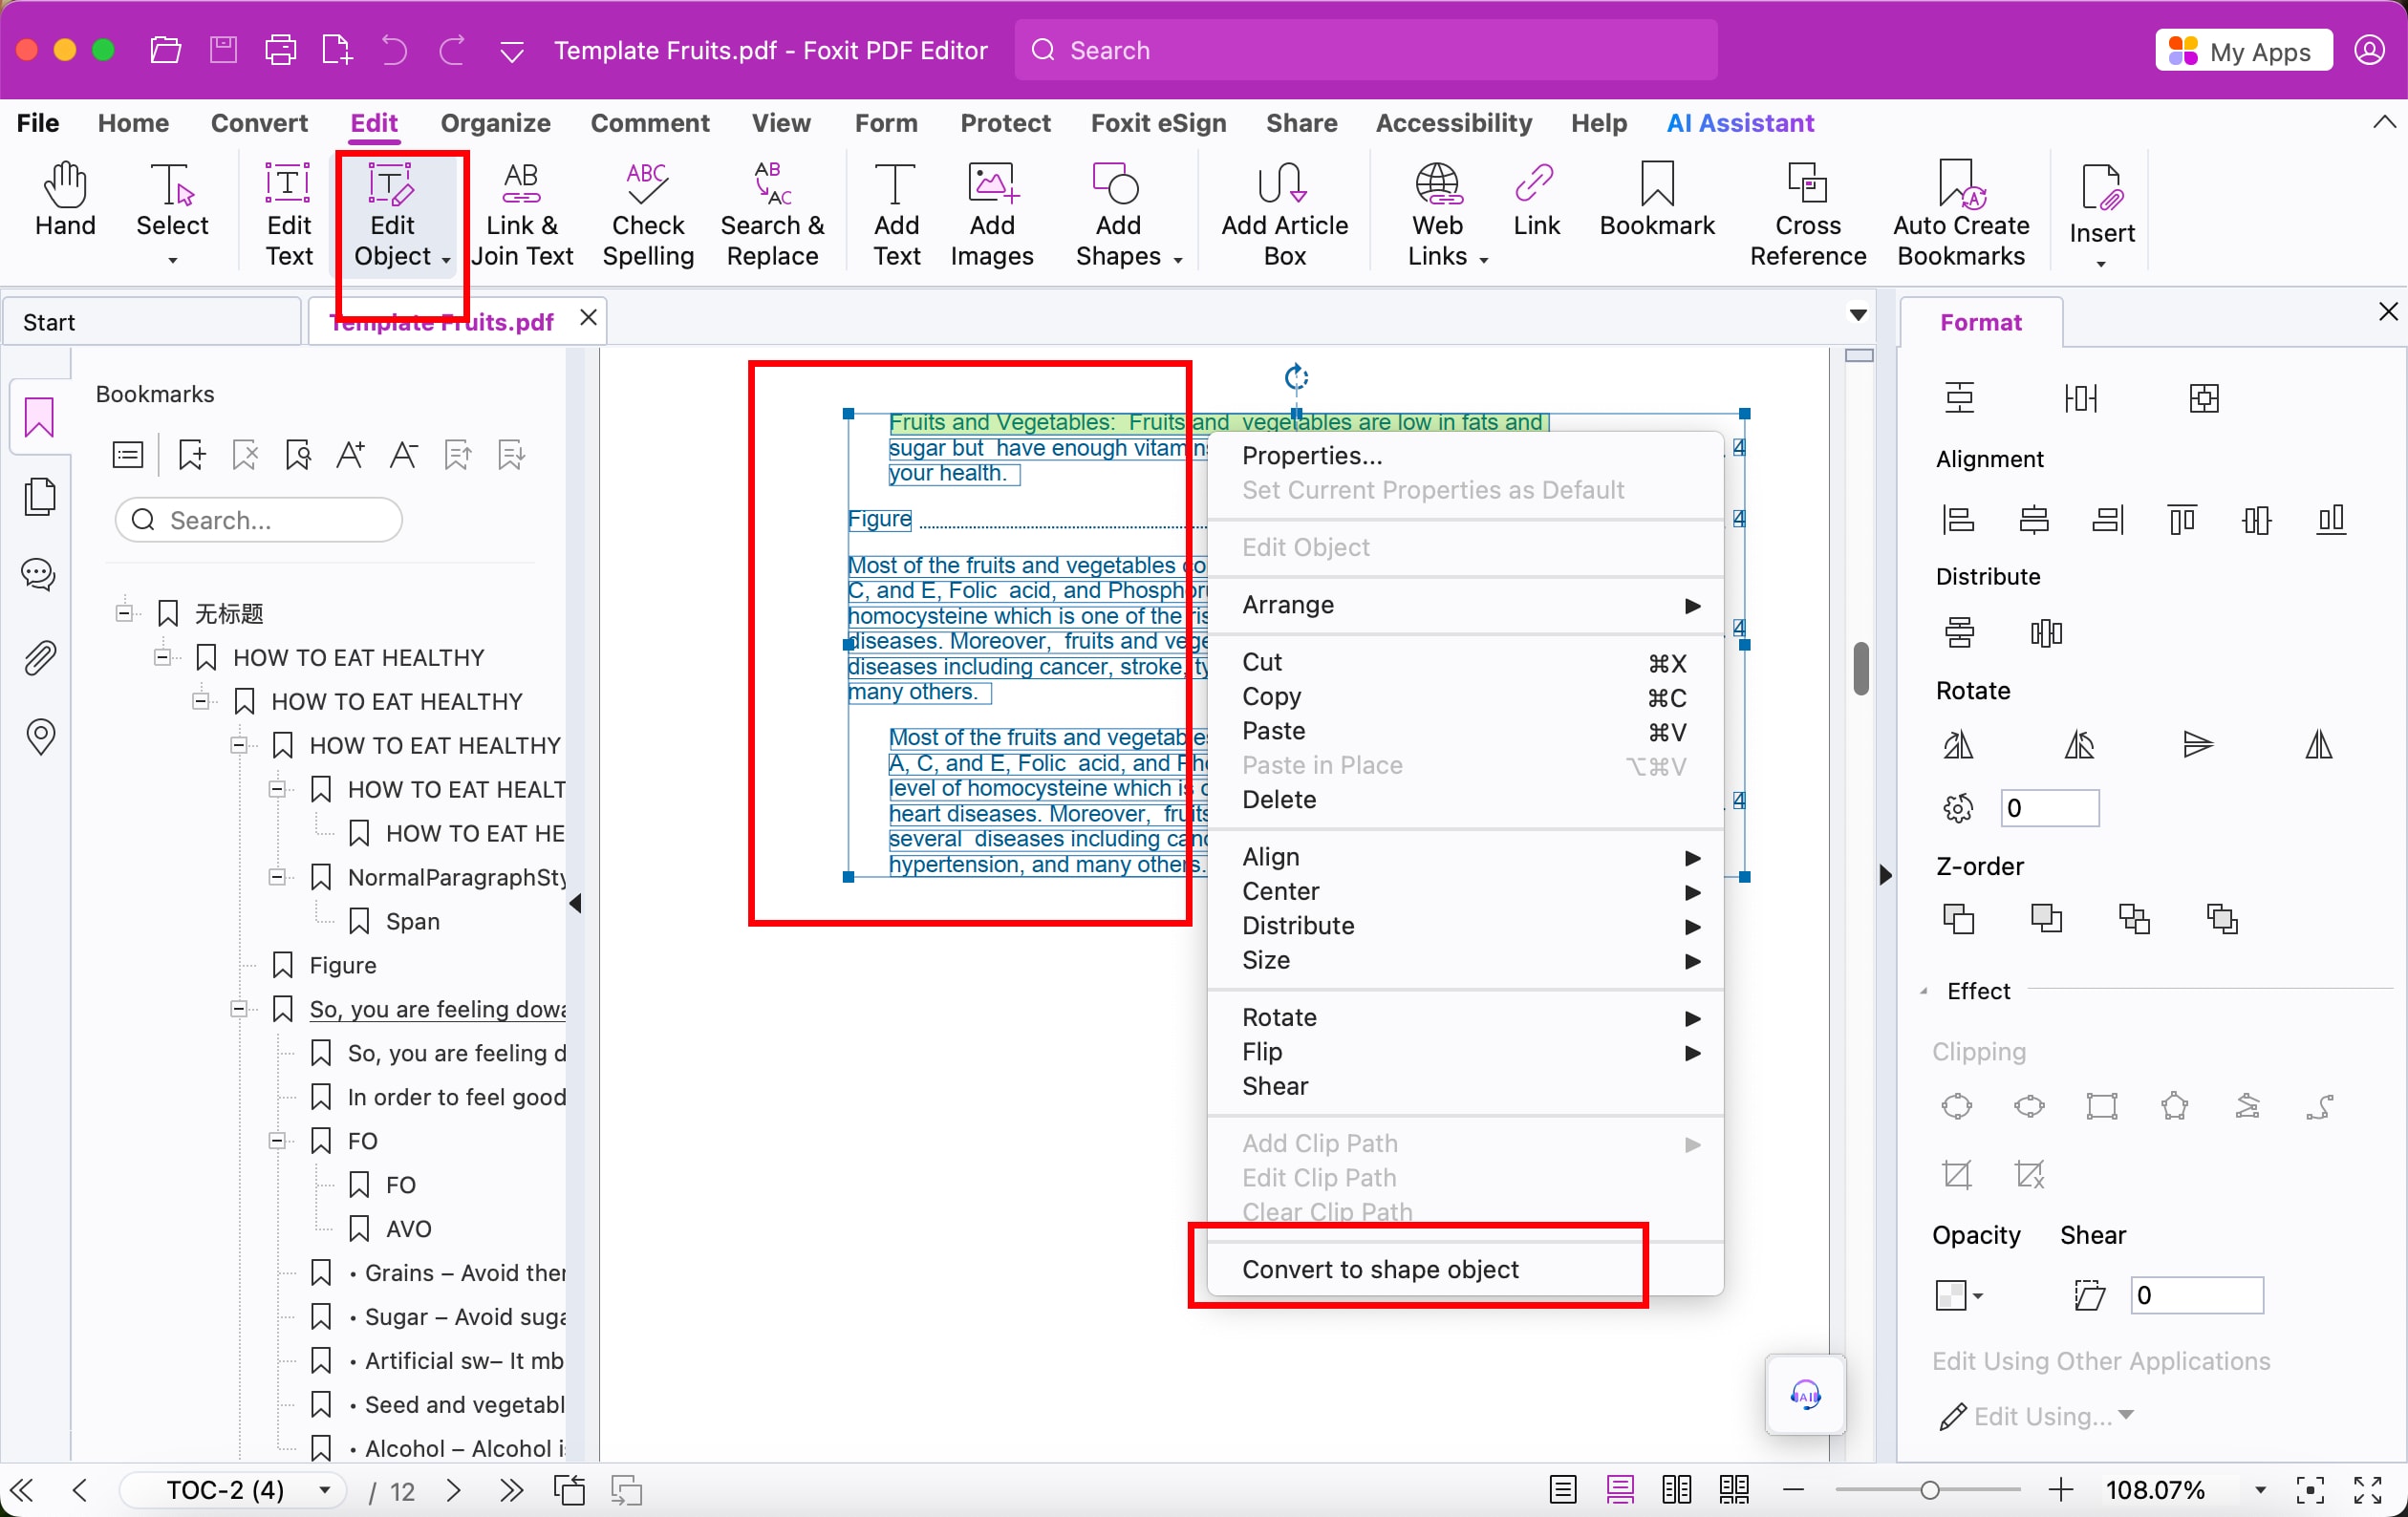Click the AI assistant floating icon
The image size is (2408, 1517).
[1805, 1394]
